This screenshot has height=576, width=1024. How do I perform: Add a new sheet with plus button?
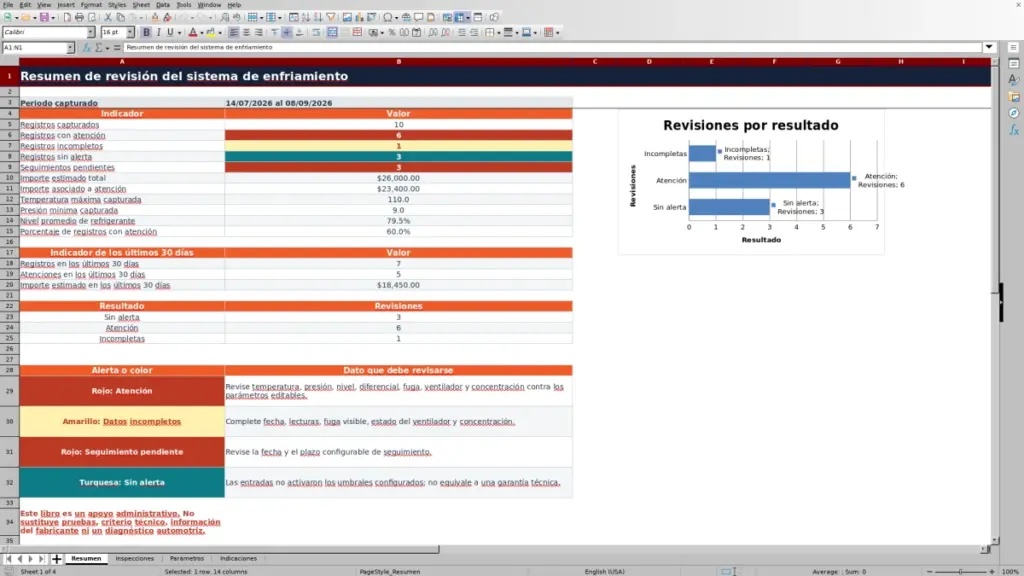[56, 558]
